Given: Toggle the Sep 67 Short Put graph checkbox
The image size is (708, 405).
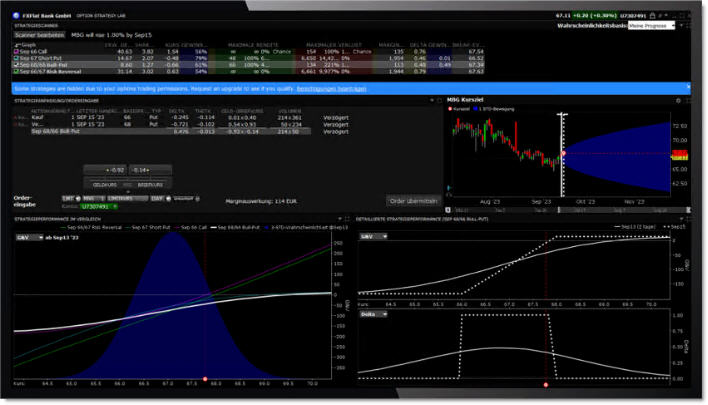Looking at the screenshot, I should coord(16,59).
